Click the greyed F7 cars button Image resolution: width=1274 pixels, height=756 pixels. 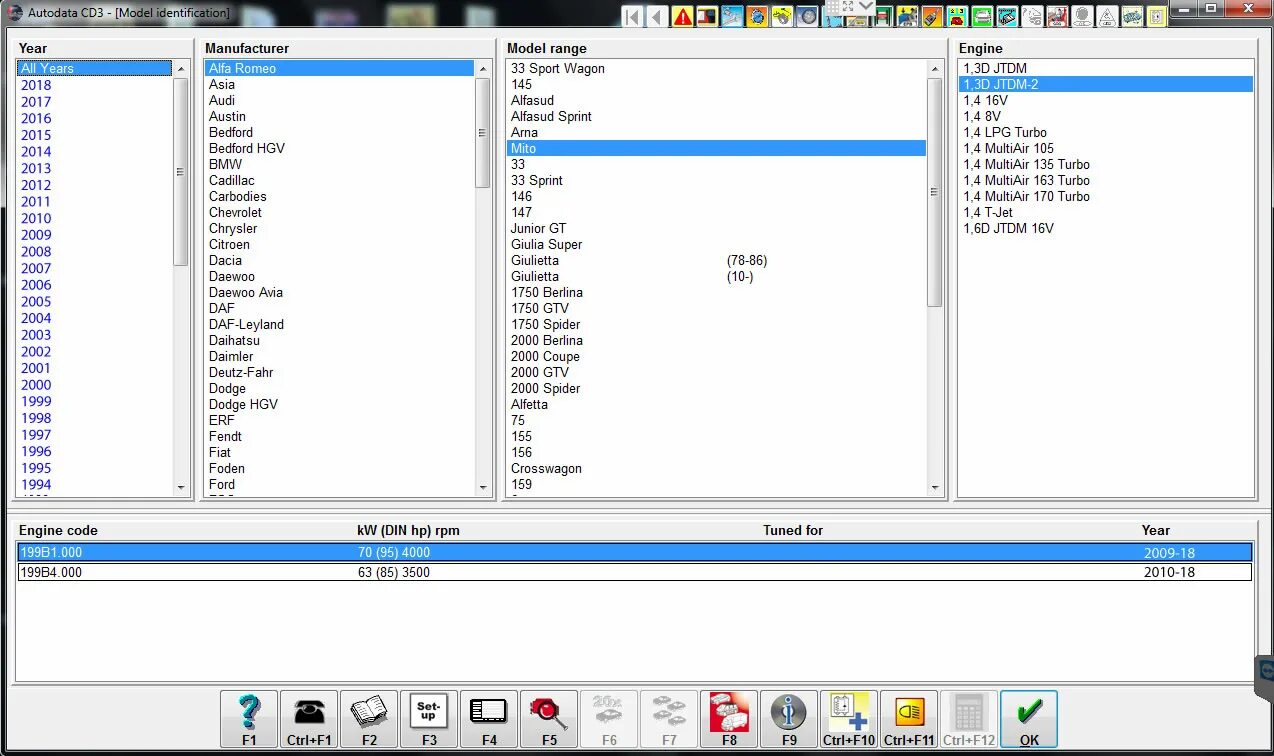(669, 719)
